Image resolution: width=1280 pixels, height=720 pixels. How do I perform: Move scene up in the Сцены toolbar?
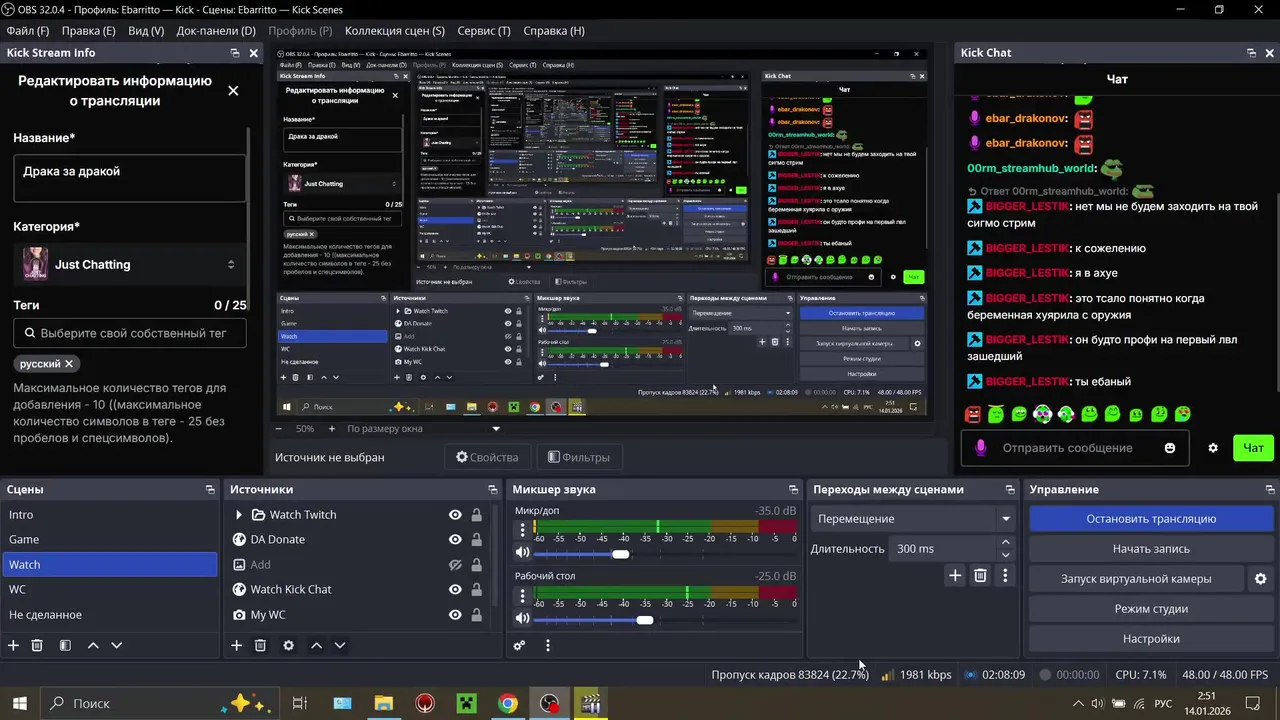point(93,645)
